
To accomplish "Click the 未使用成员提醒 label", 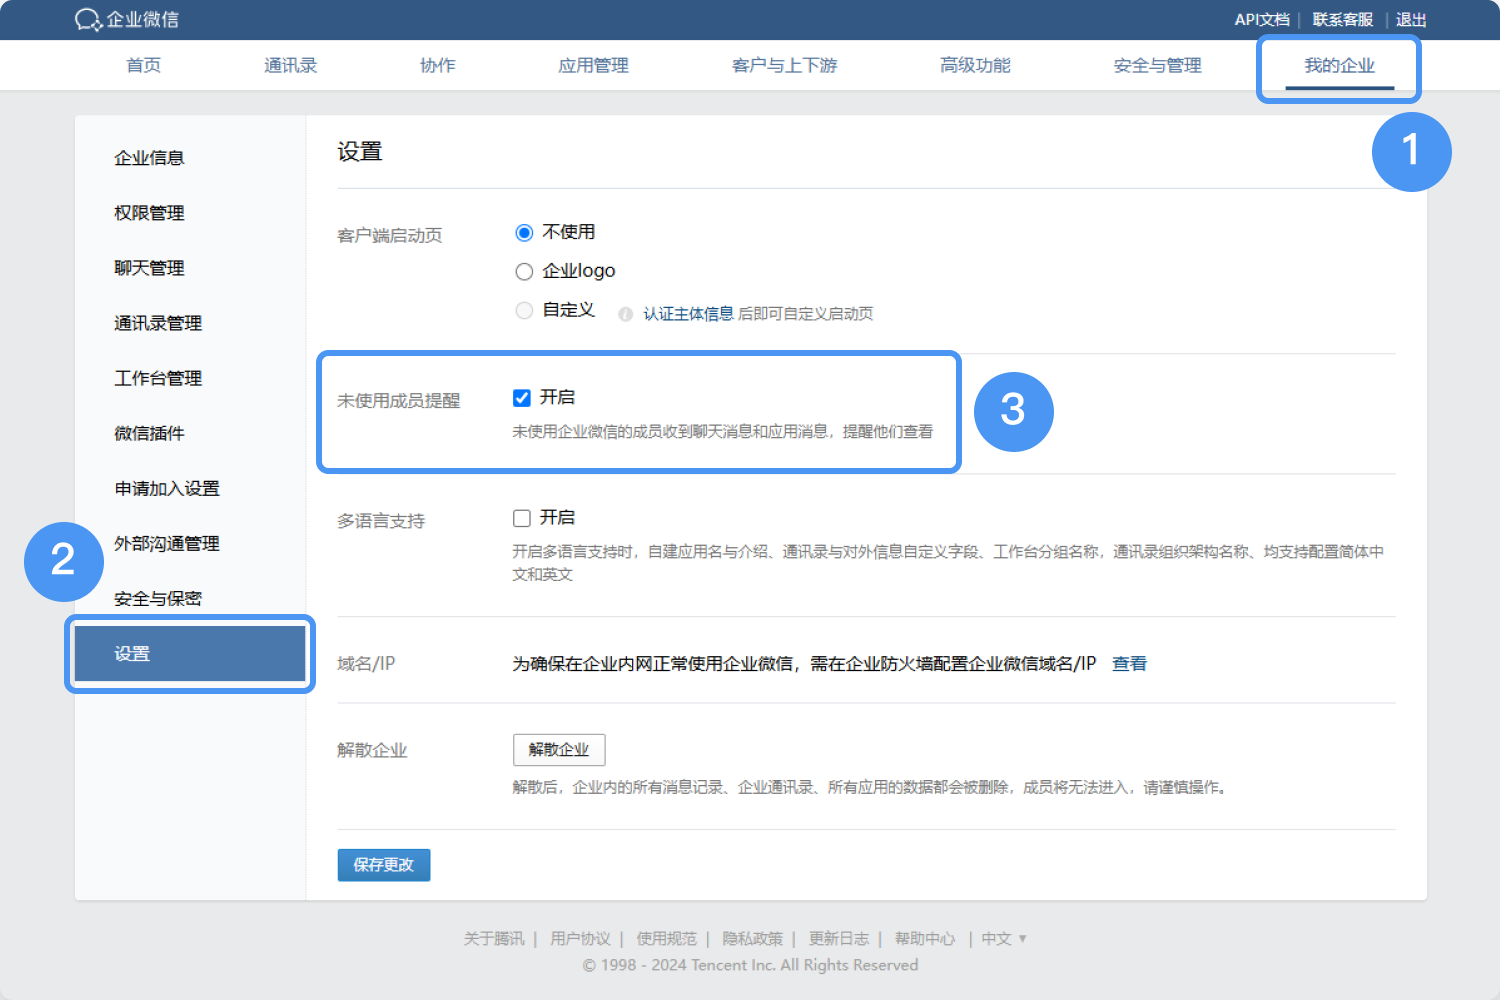I will pyautogui.click(x=398, y=401).
